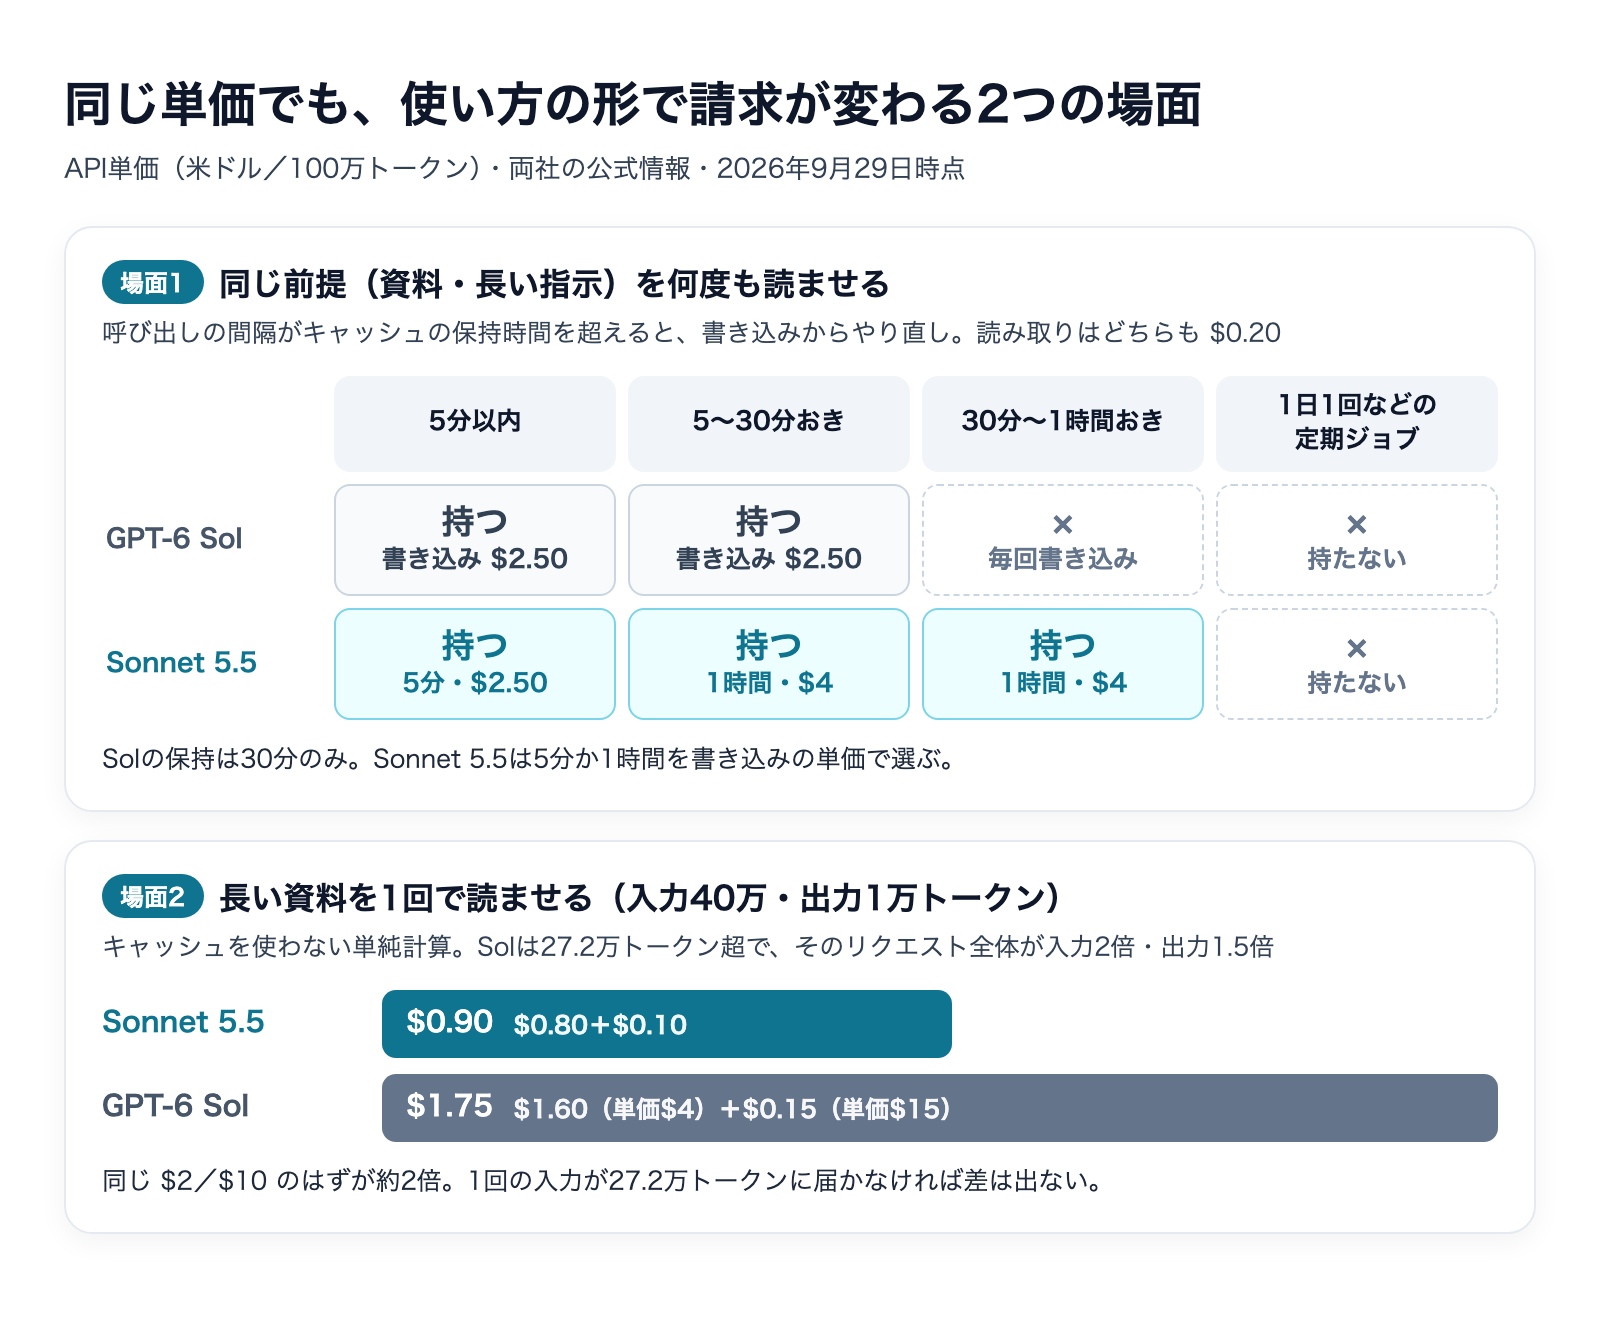Screen dimensions: 1600x1330
Task: Select the 30分〜1時間おき column header
Action: [1063, 423]
